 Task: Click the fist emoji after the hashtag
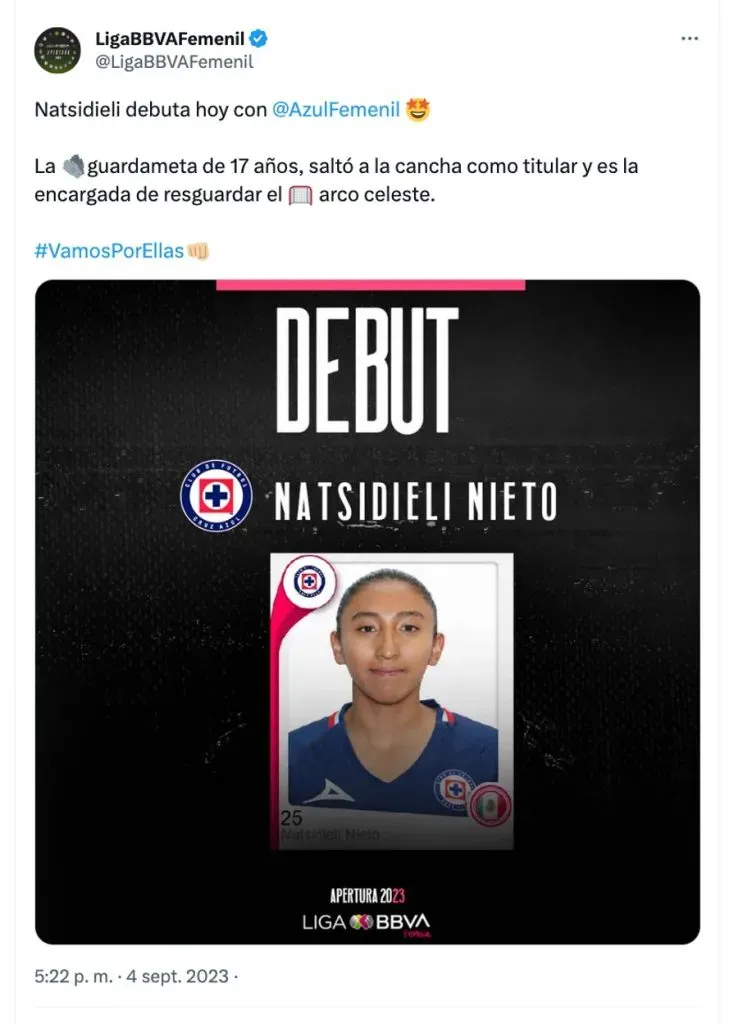(x=198, y=250)
